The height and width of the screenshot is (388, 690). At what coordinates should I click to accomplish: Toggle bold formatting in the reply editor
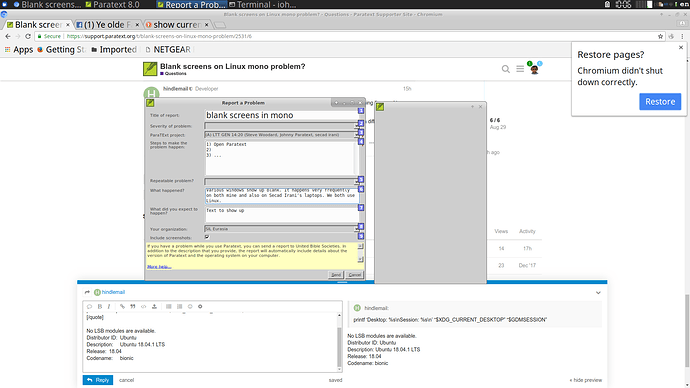[x=100, y=307]
